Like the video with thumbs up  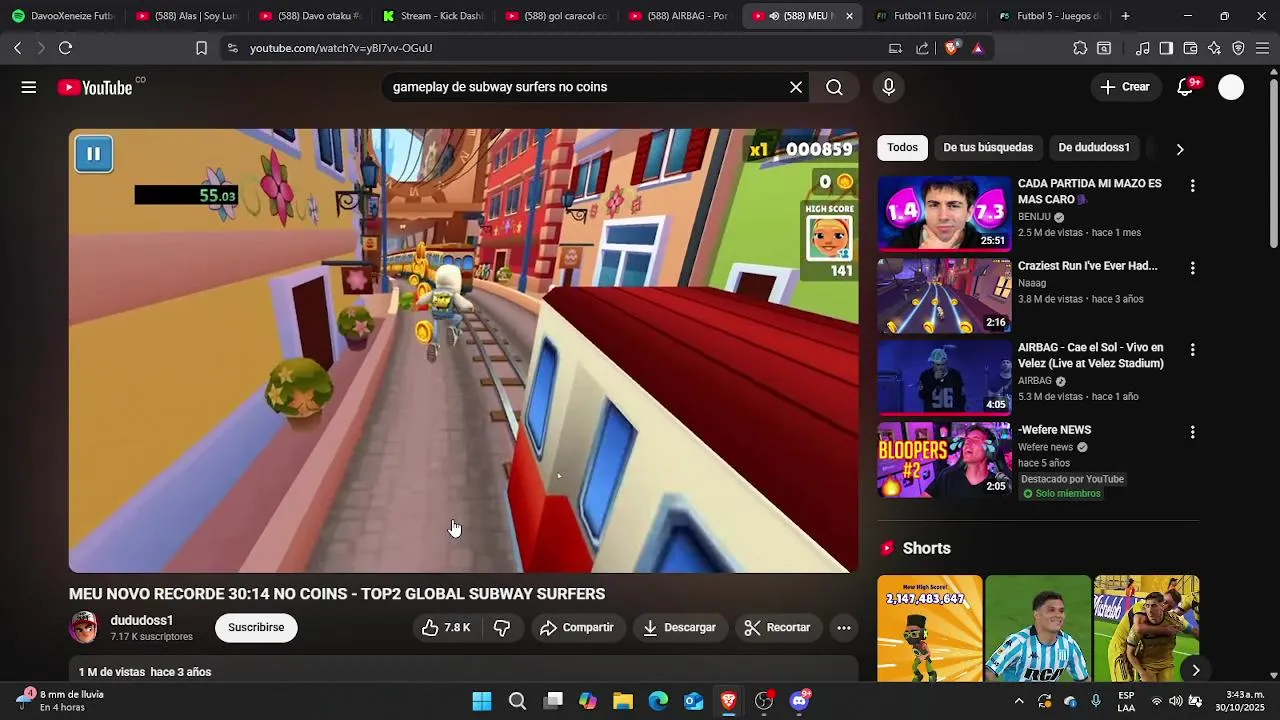pos(446,628)
